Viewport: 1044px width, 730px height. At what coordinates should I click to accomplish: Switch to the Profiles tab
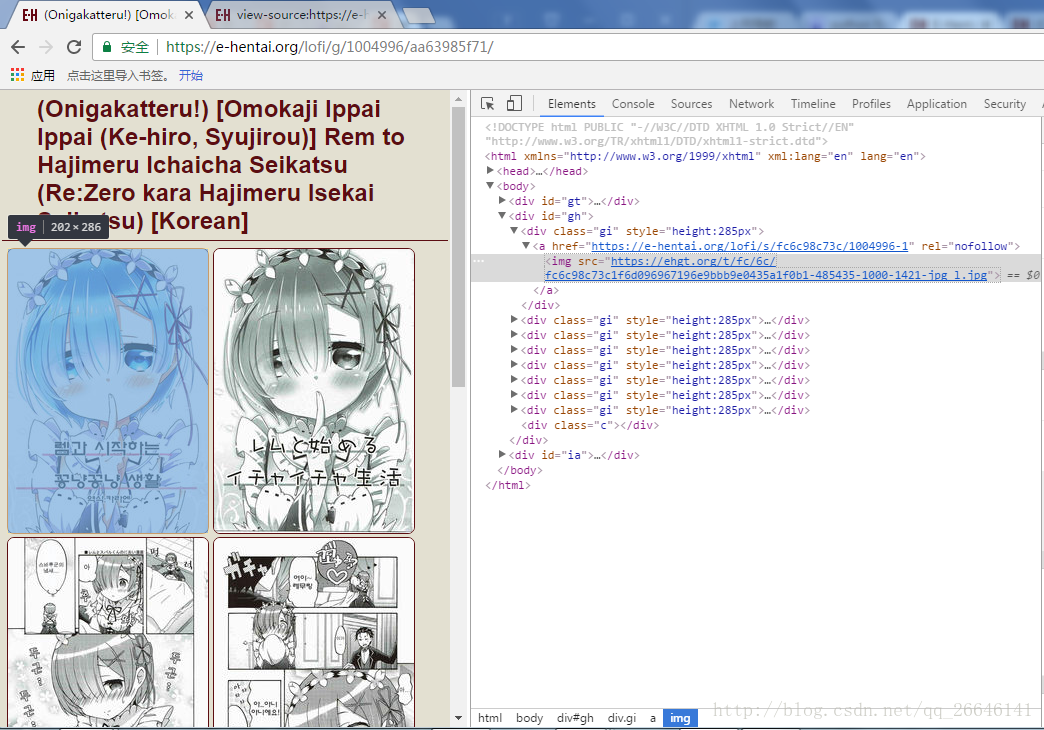871,104
